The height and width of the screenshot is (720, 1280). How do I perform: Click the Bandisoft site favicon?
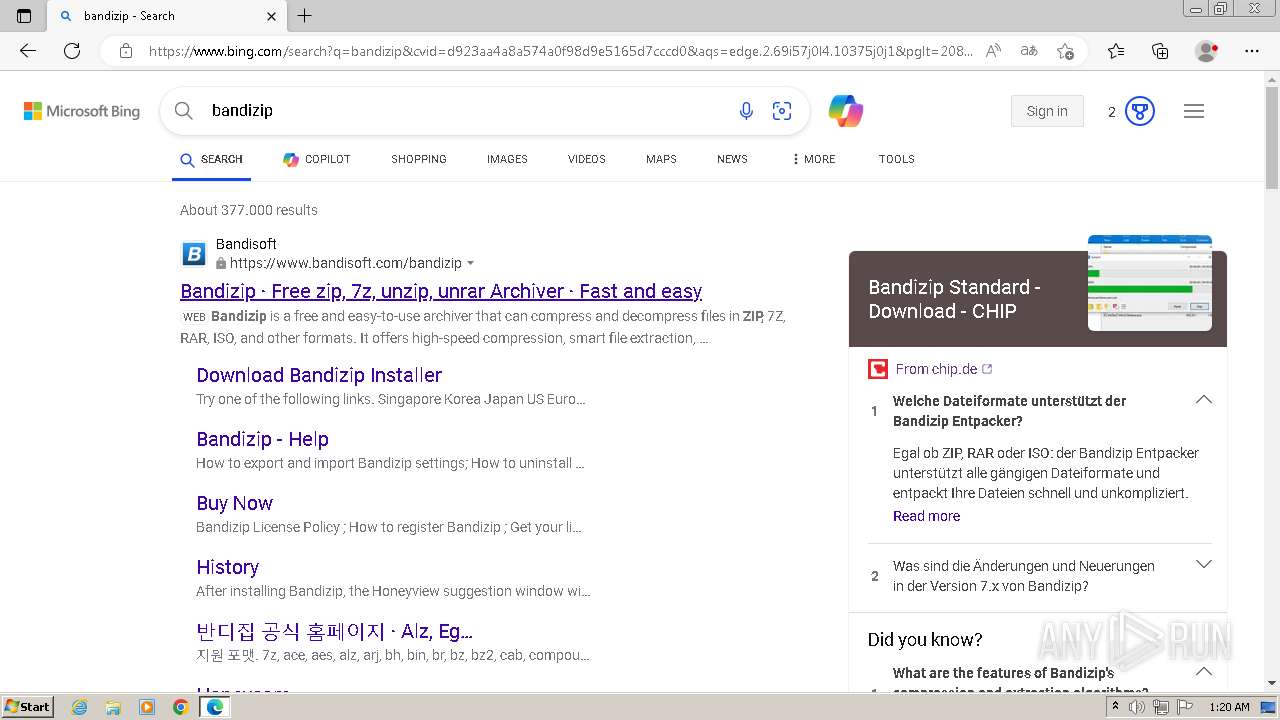194,253
